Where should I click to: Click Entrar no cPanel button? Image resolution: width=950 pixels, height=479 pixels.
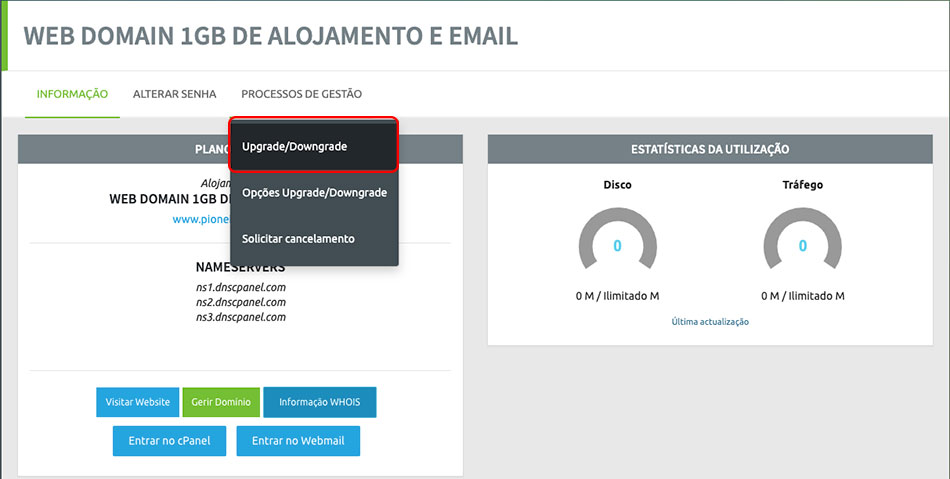(x=169, y=441)
